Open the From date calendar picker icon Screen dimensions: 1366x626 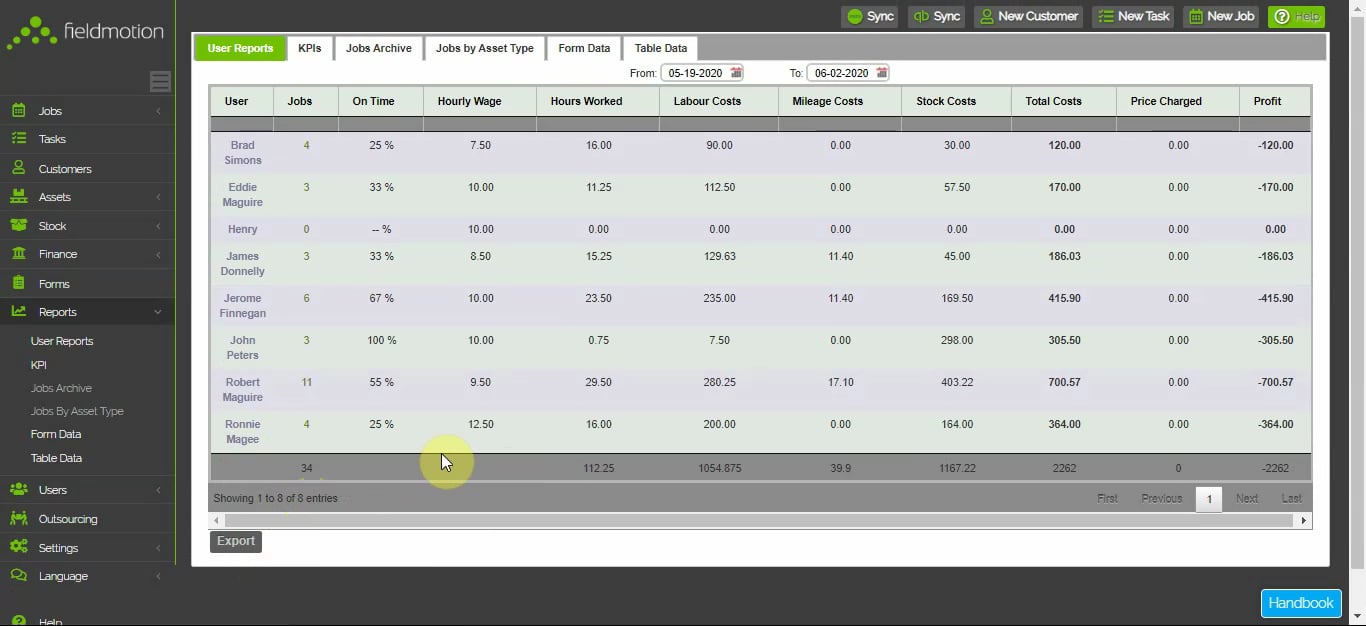[737, 73]
